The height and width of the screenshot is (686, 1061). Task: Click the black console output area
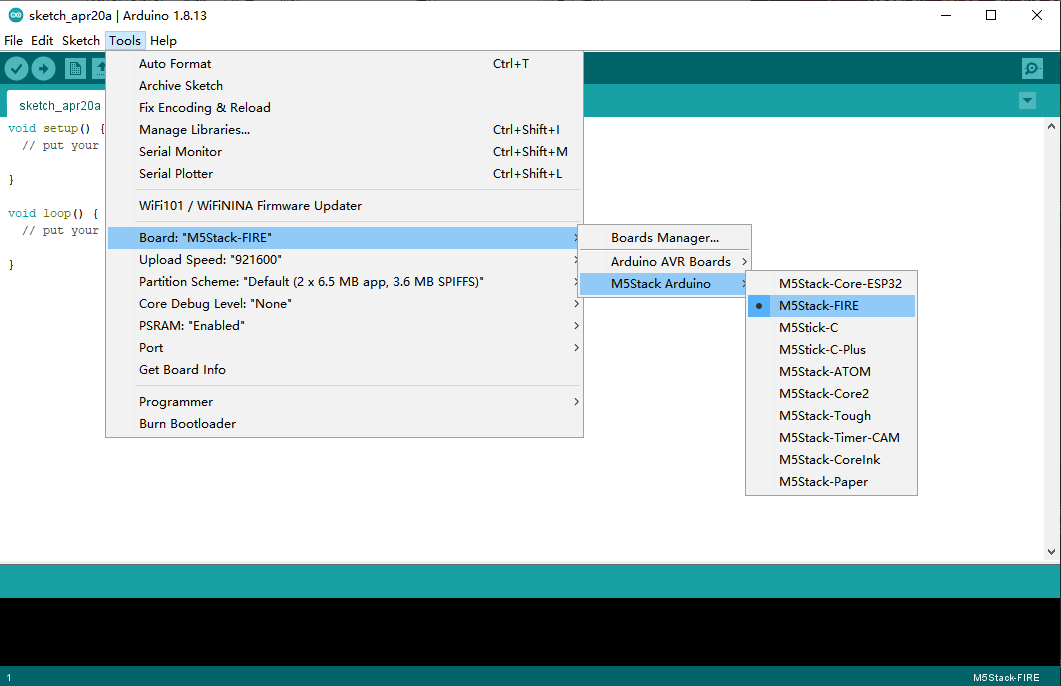click(530, 631)
